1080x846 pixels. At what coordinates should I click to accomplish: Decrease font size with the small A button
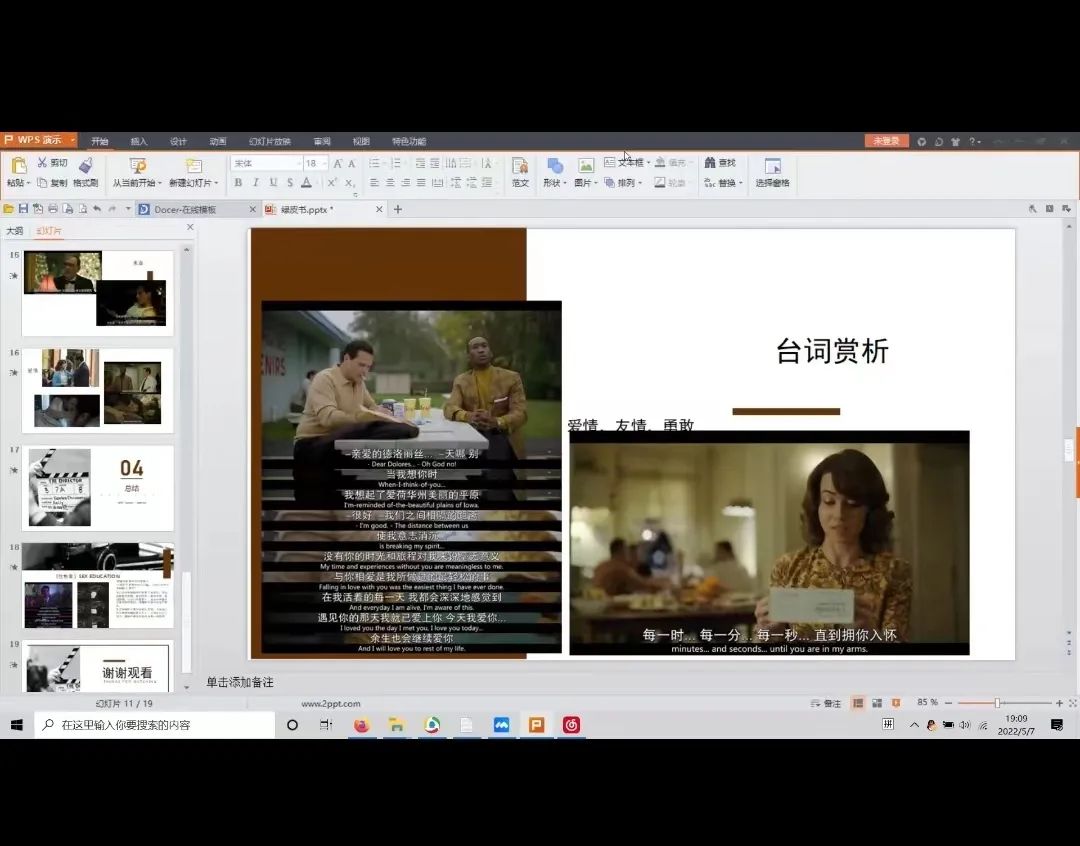tap(351, 164)
